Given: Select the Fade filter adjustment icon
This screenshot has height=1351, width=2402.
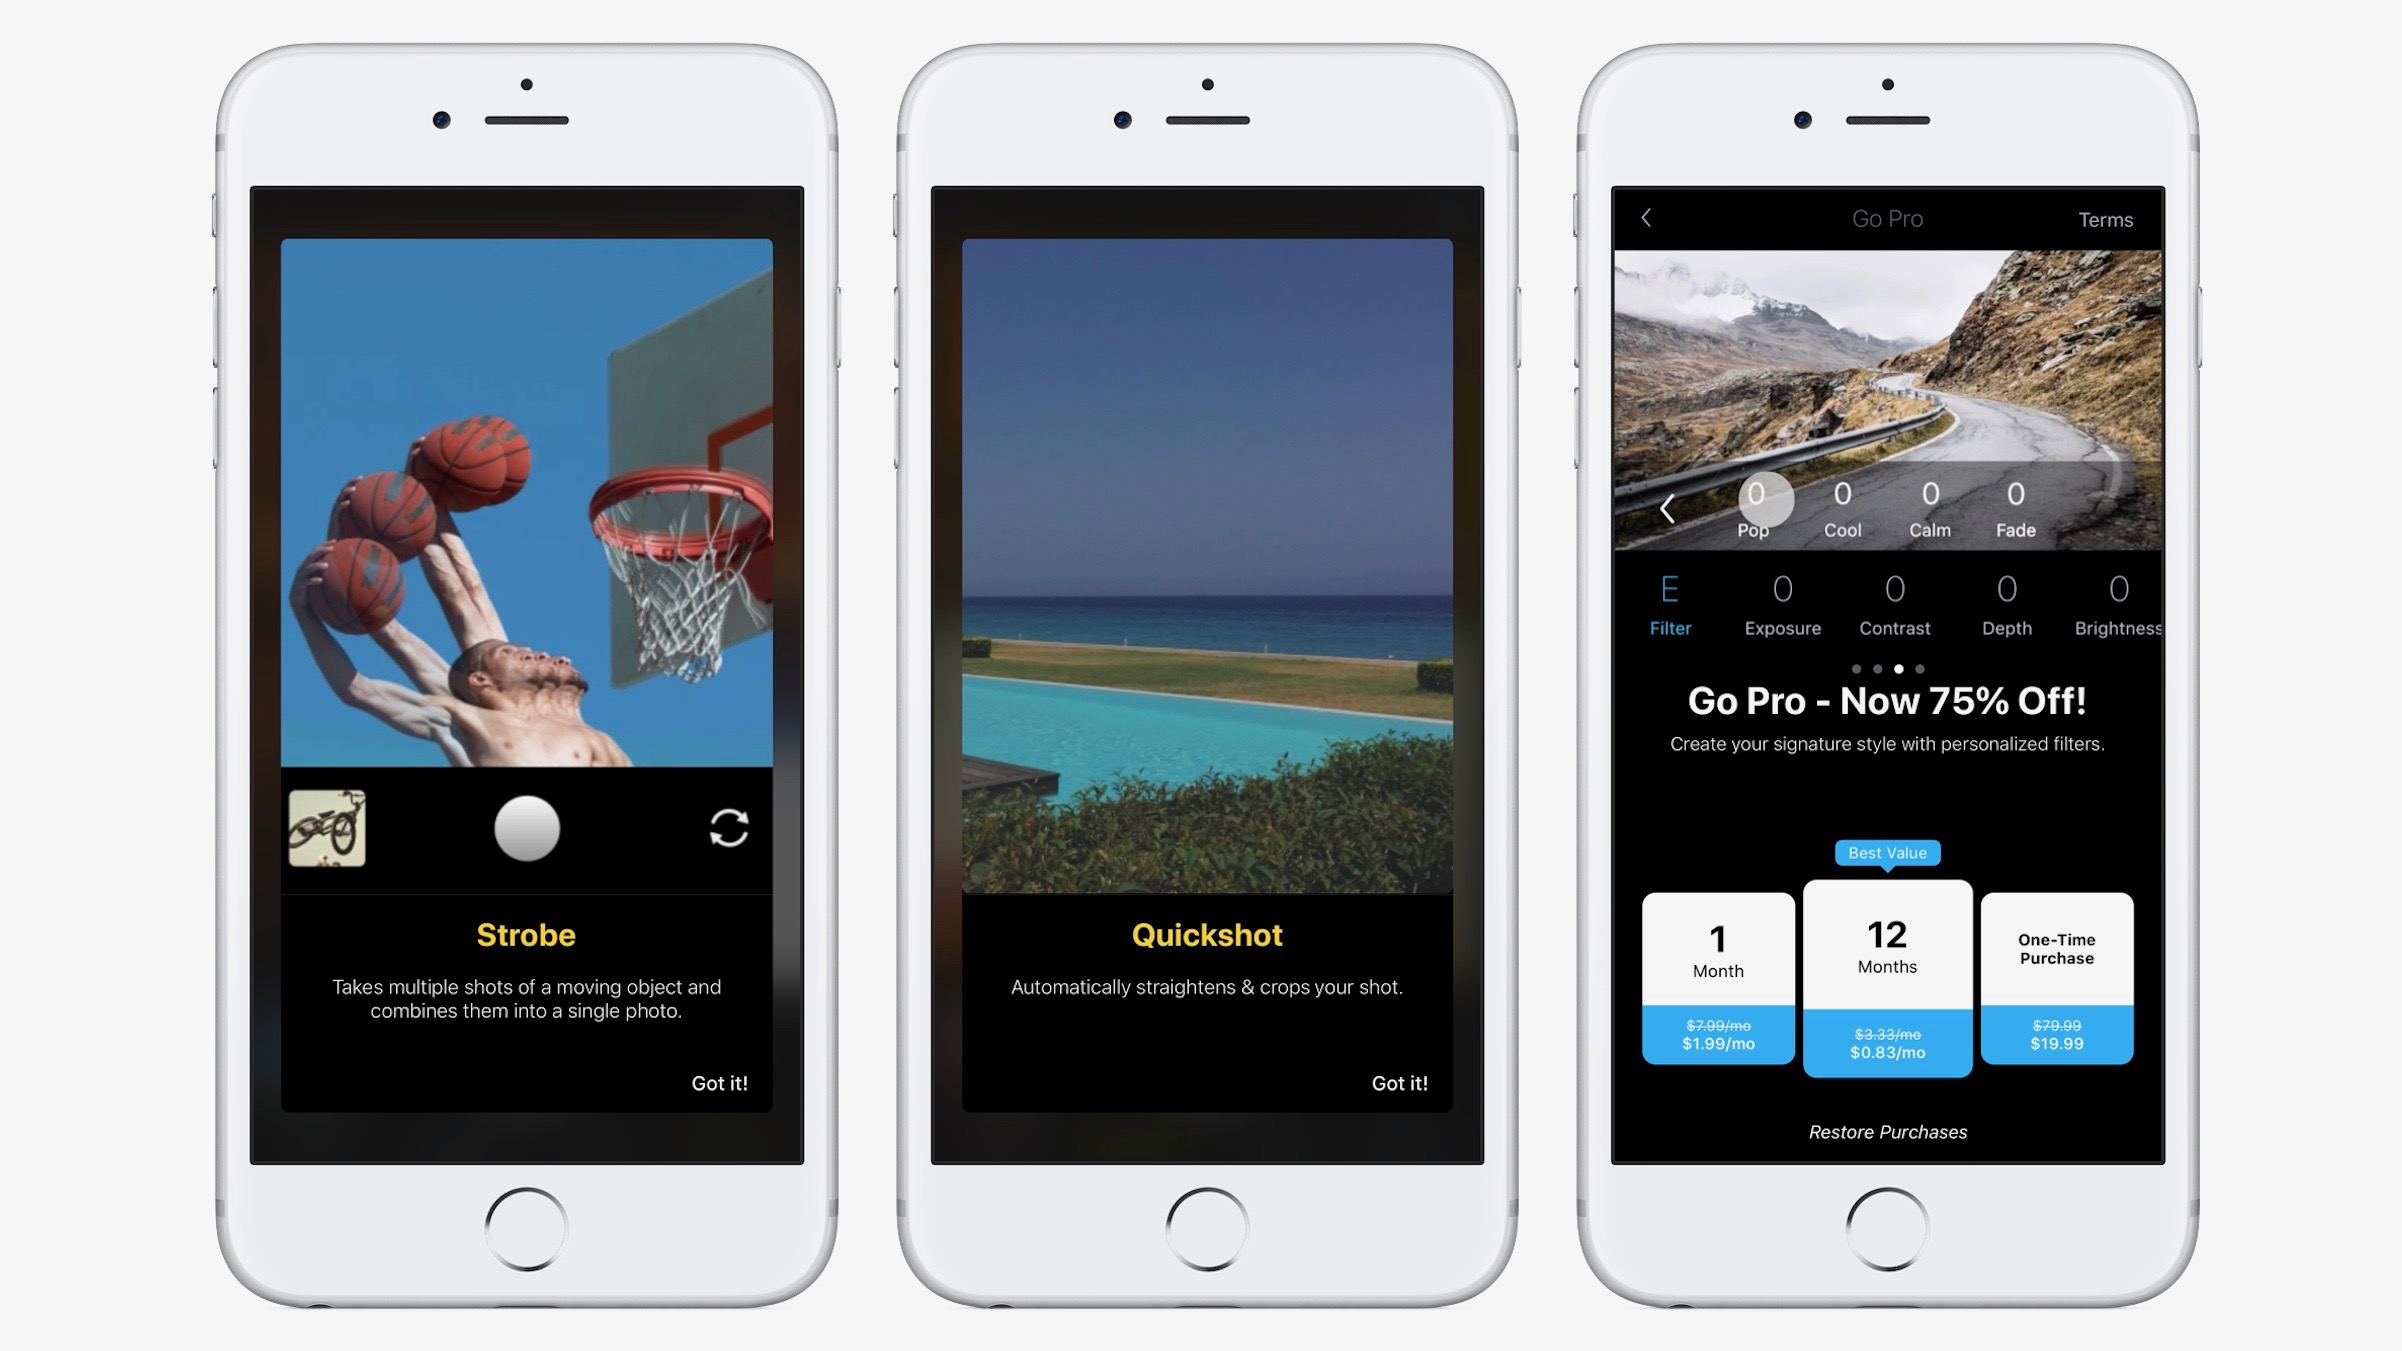Looking at the screenshot, I should [2016, 505].
